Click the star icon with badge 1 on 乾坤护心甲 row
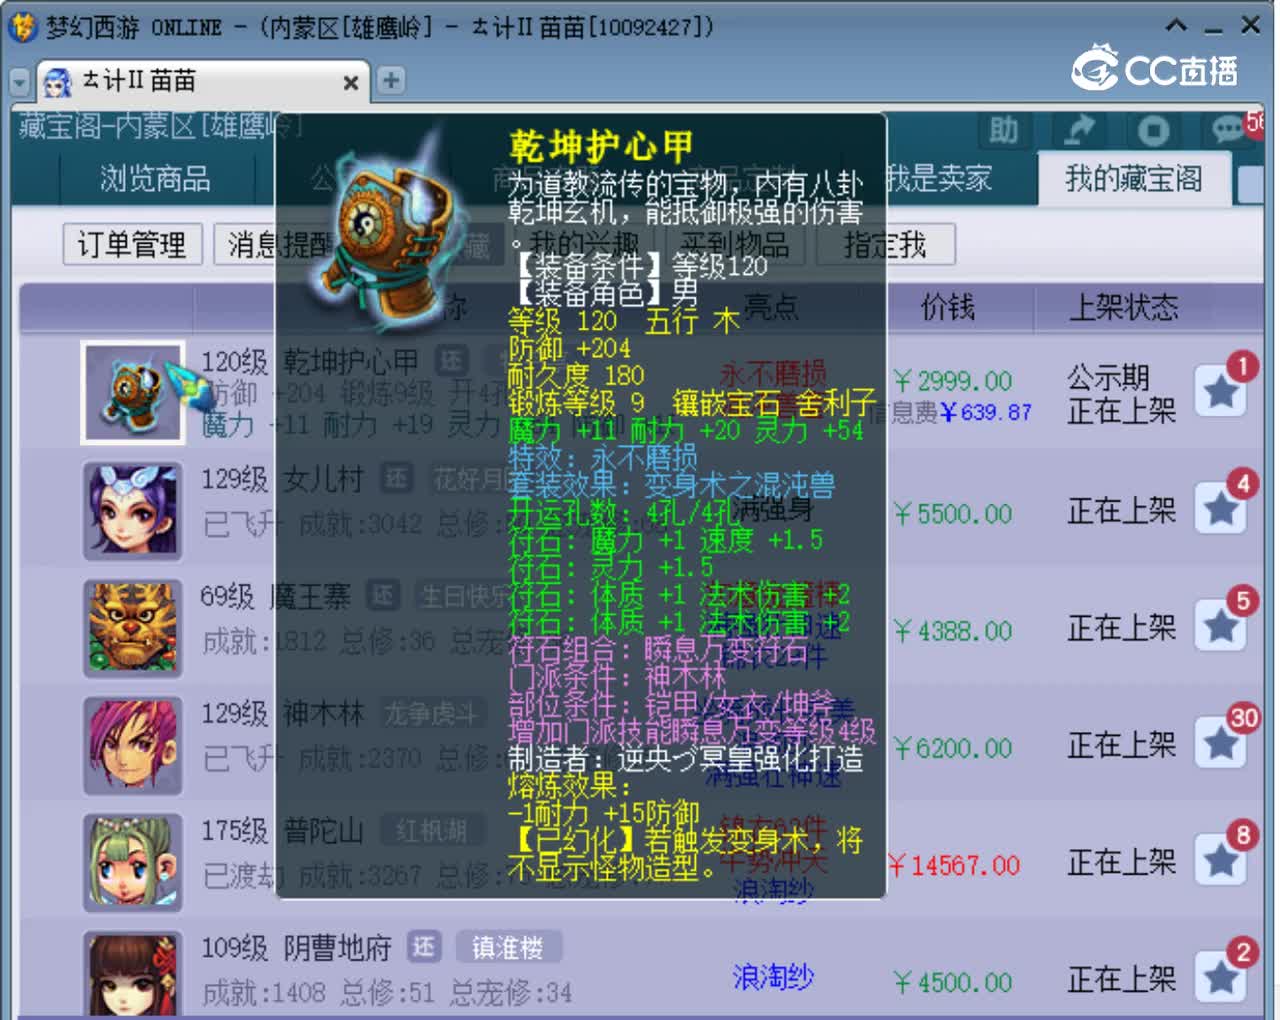Image resolution: width=1280 pixels, height=1020 pixels. pos(1220,392)
